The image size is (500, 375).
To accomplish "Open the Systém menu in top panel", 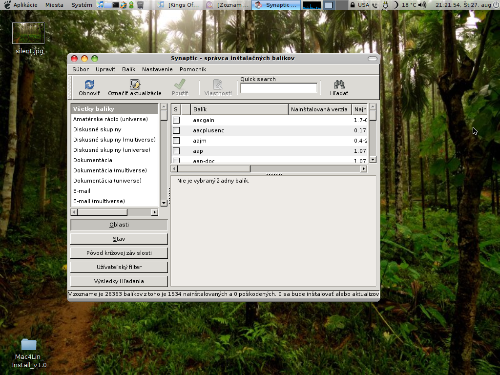I will [x=82, y=5].
